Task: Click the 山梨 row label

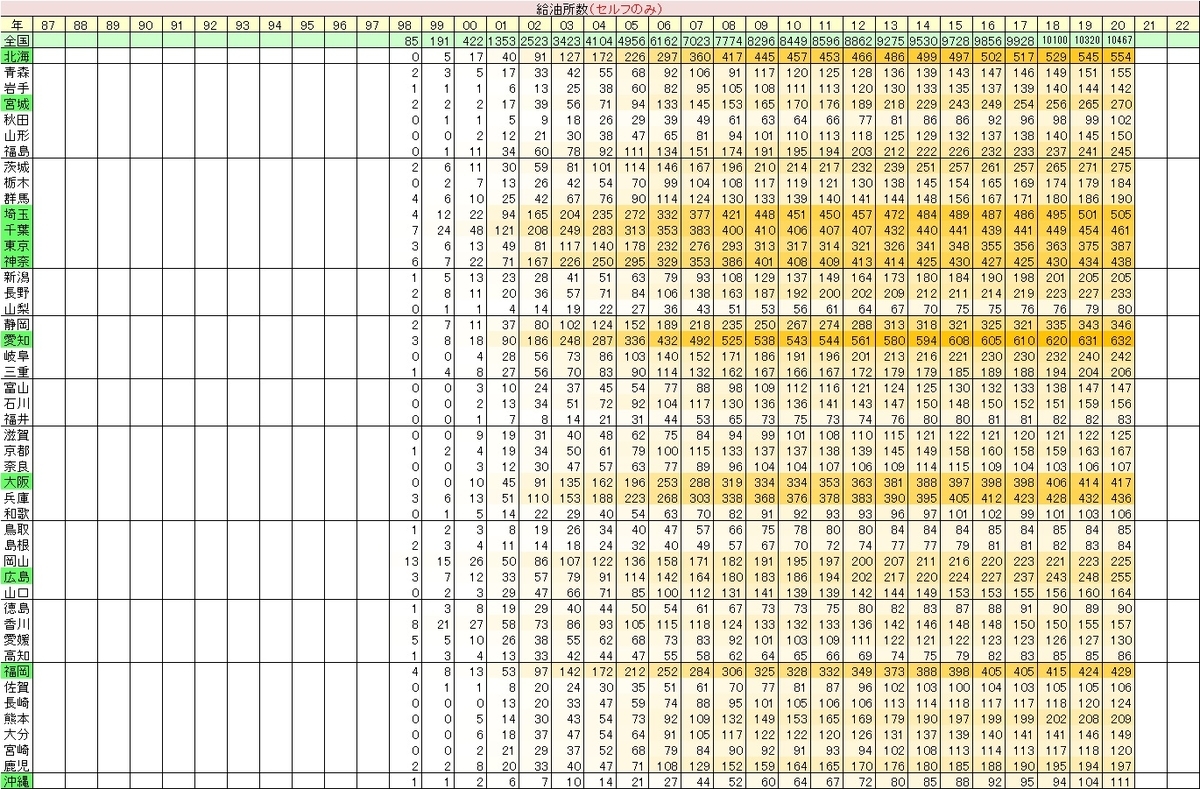Action: click(x=16, y=308)
